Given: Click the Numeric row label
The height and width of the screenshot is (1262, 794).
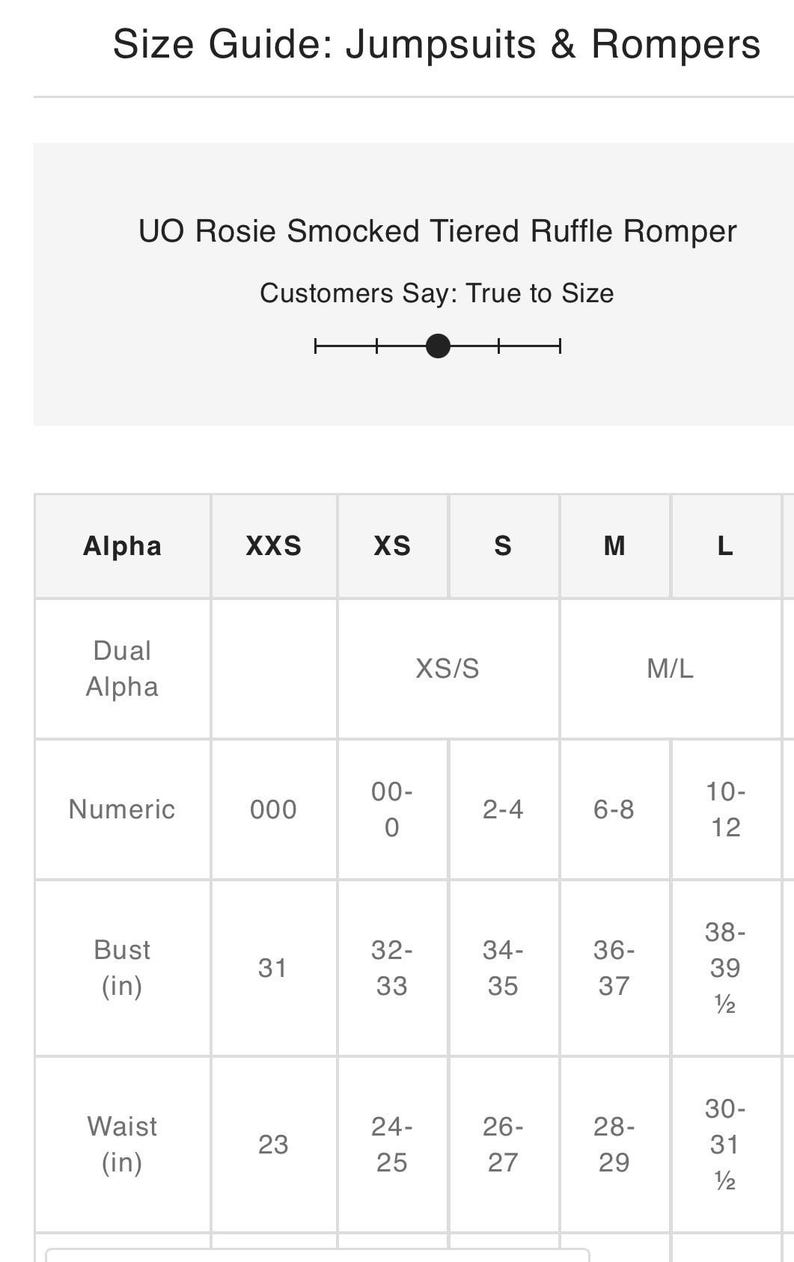Looking at the screenshot, I should (x=122, y=809).
